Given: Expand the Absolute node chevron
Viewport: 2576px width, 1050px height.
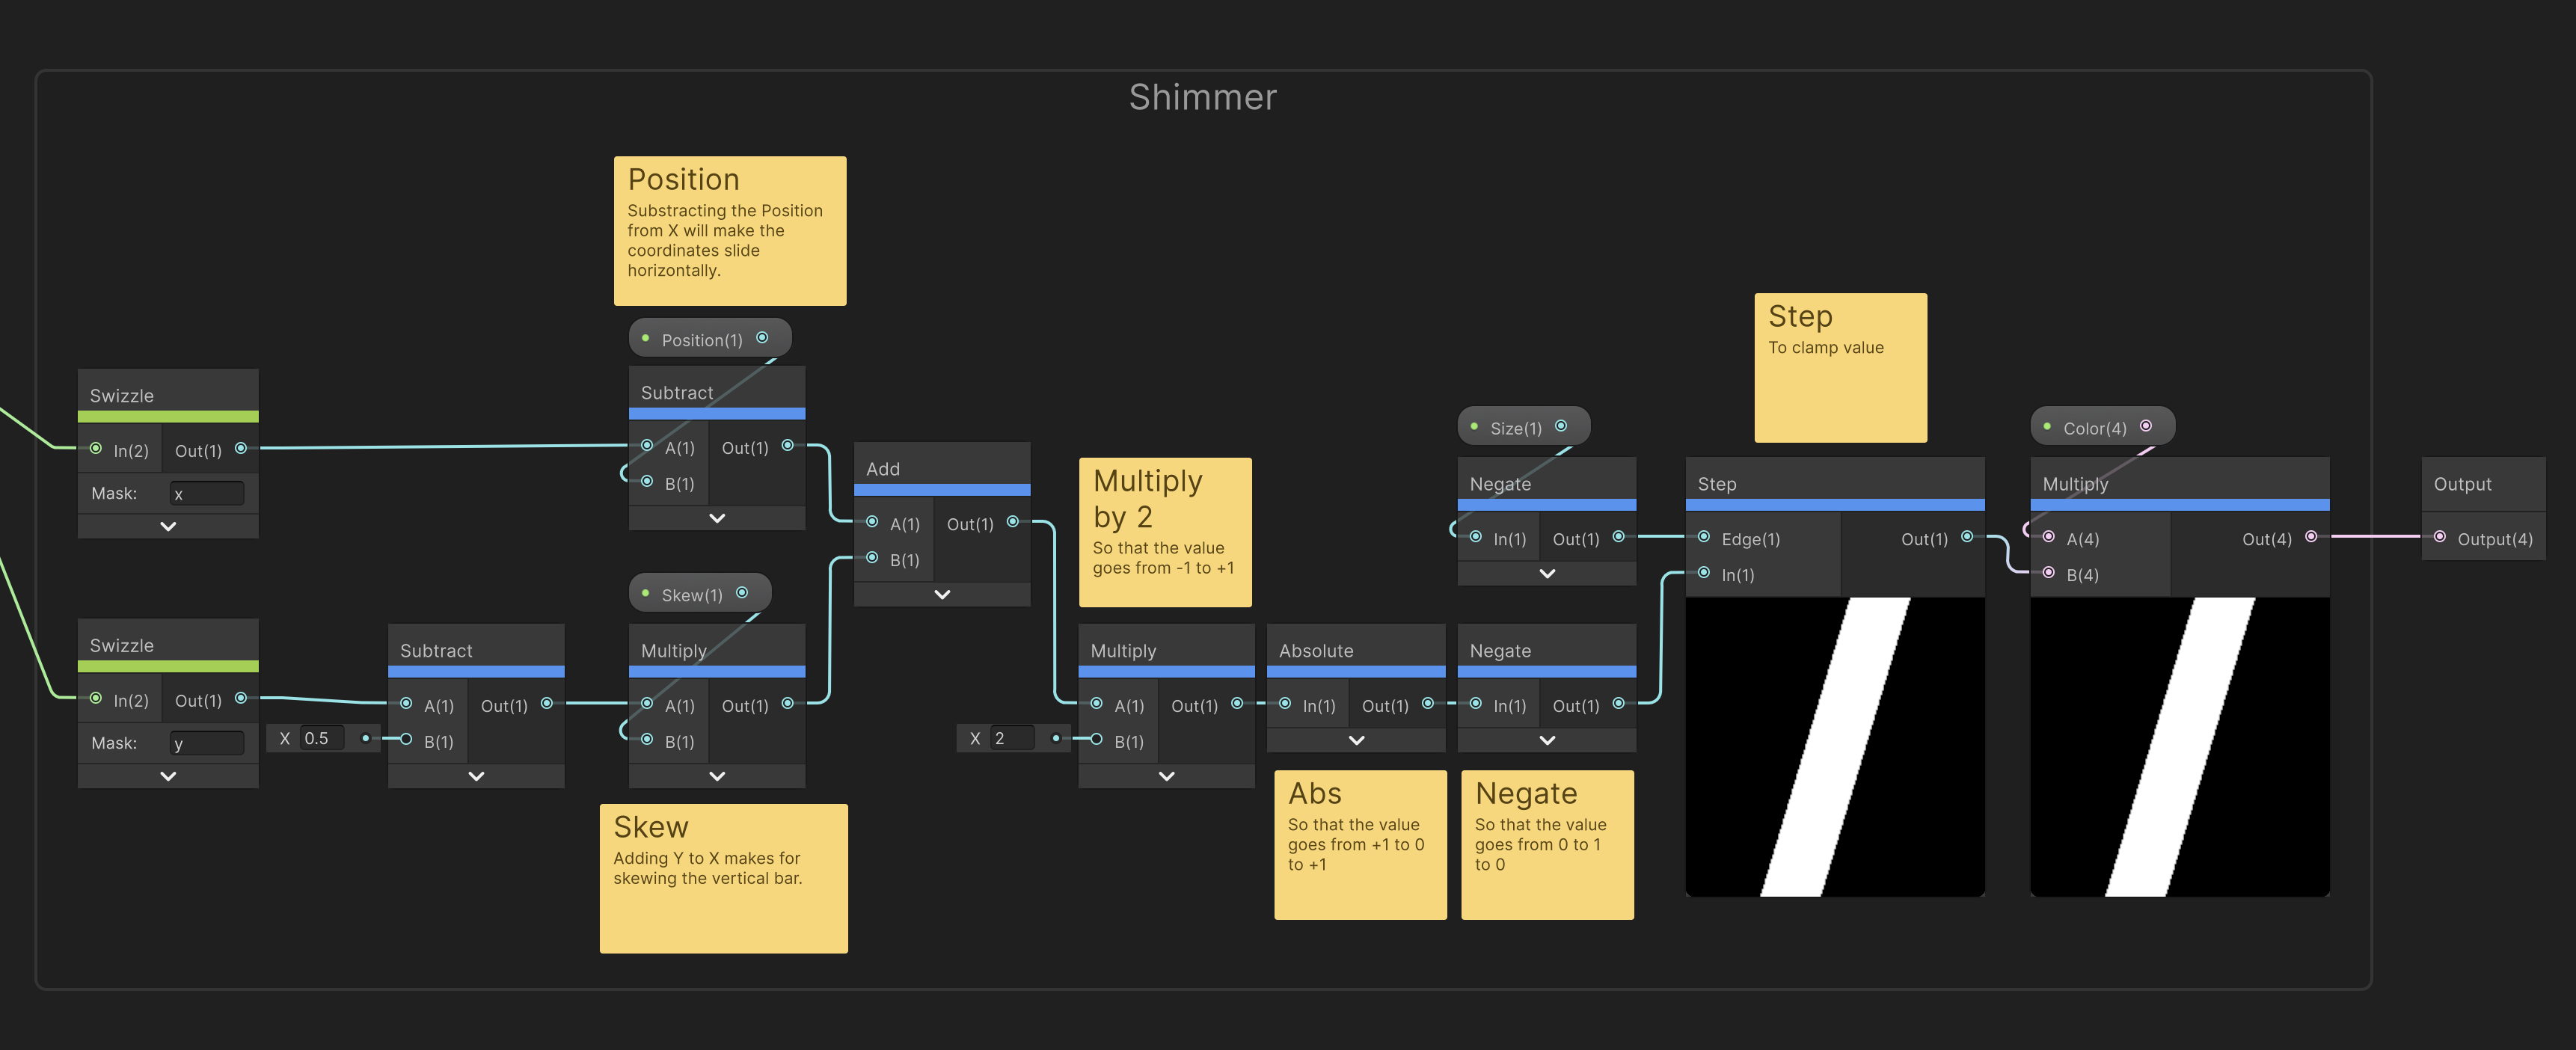Looking at the screenshot, I should tap(1357, 740).
